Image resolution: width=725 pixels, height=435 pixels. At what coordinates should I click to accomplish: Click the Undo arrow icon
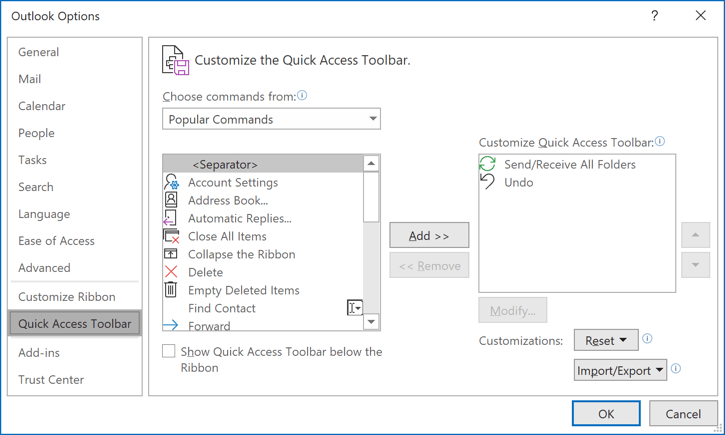[487, 182]
